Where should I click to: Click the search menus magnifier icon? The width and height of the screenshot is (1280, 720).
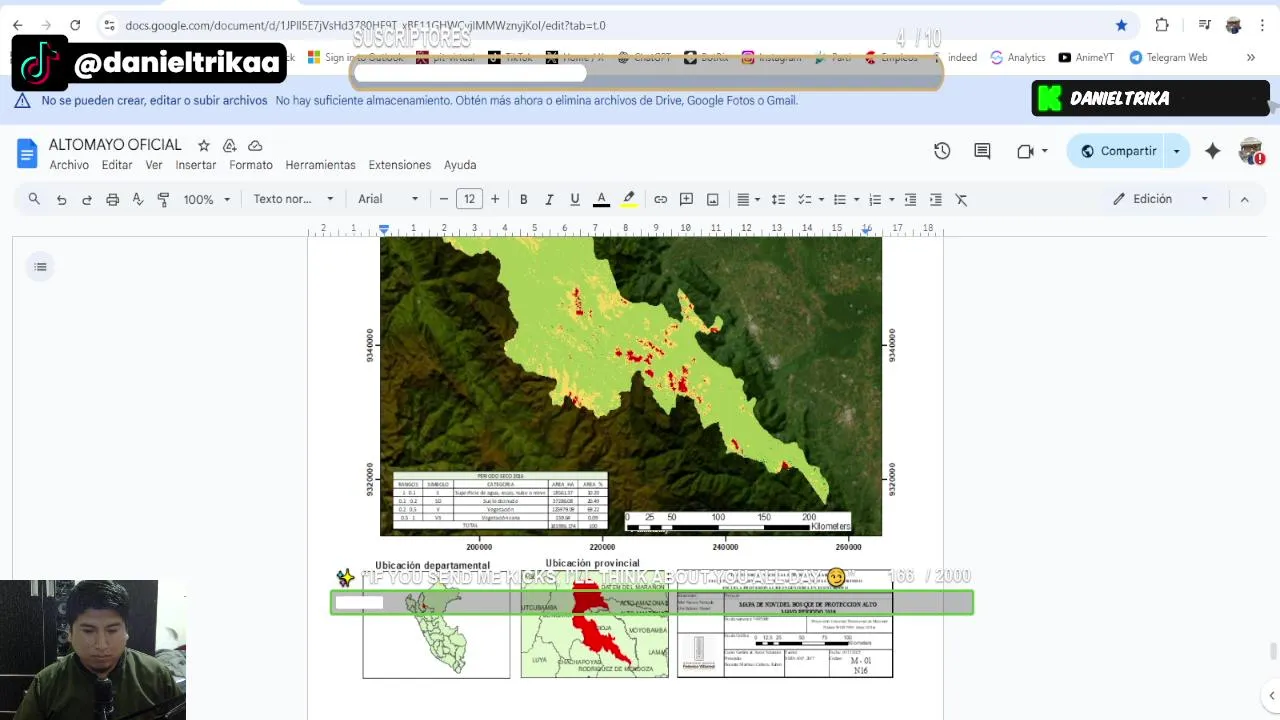tap(34, 199)
